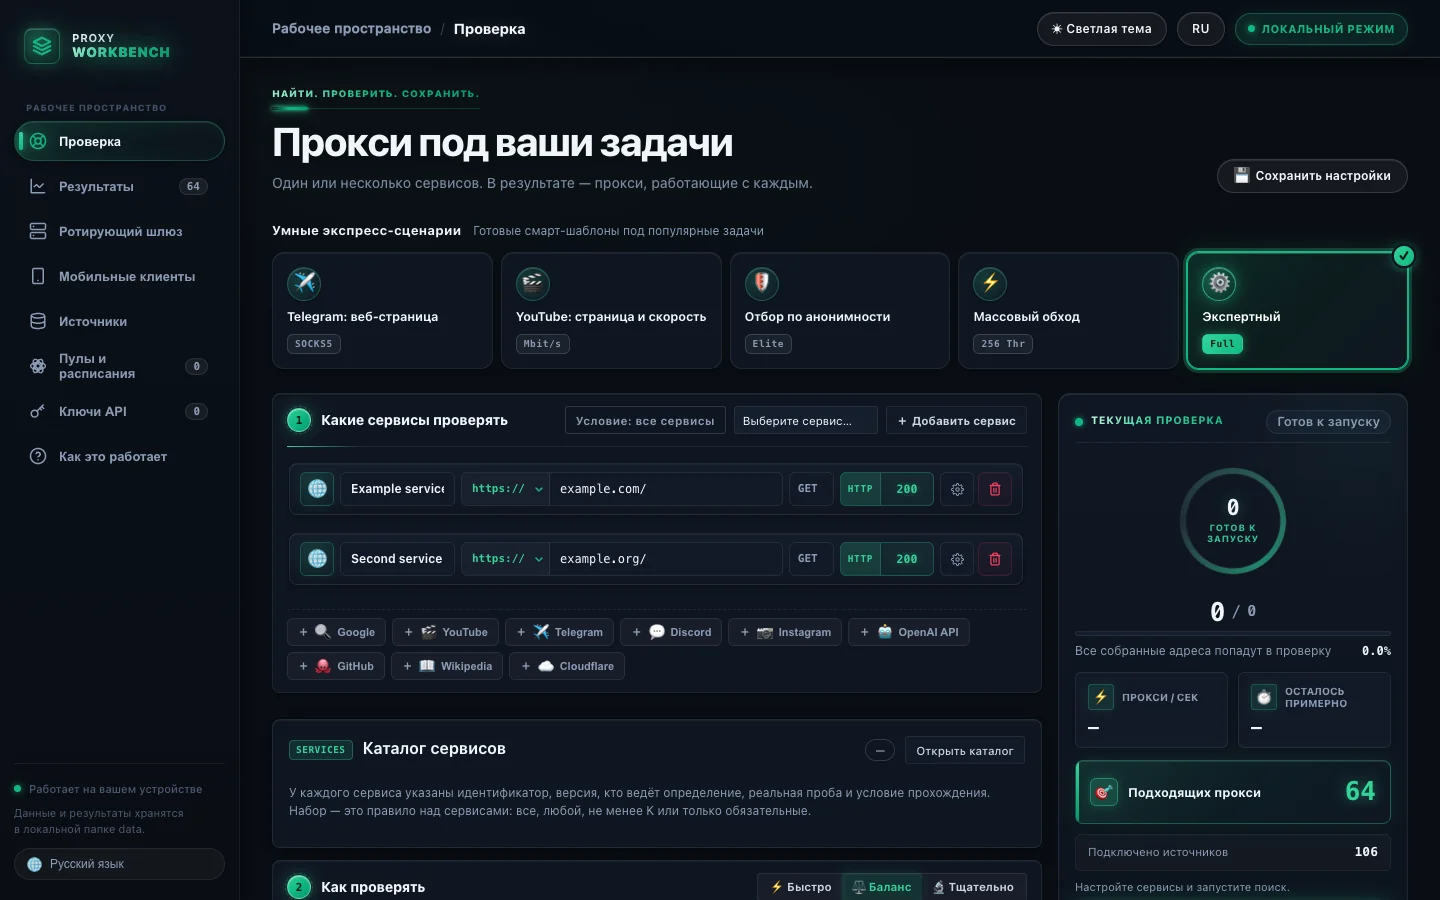Edit the example.com/ URL field
This screenshot has width=1440, height=900.
coord(666,489)
